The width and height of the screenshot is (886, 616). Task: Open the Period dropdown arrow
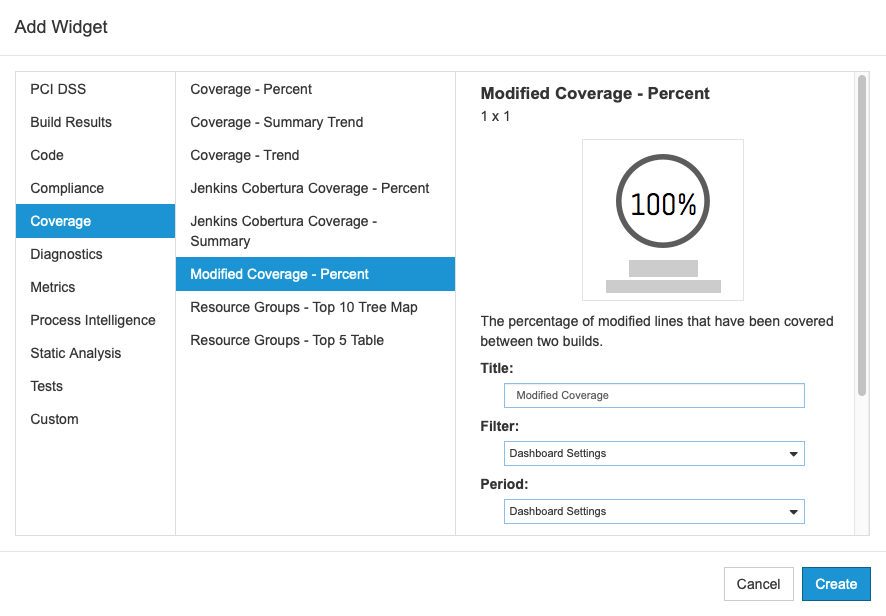(793, 512)
